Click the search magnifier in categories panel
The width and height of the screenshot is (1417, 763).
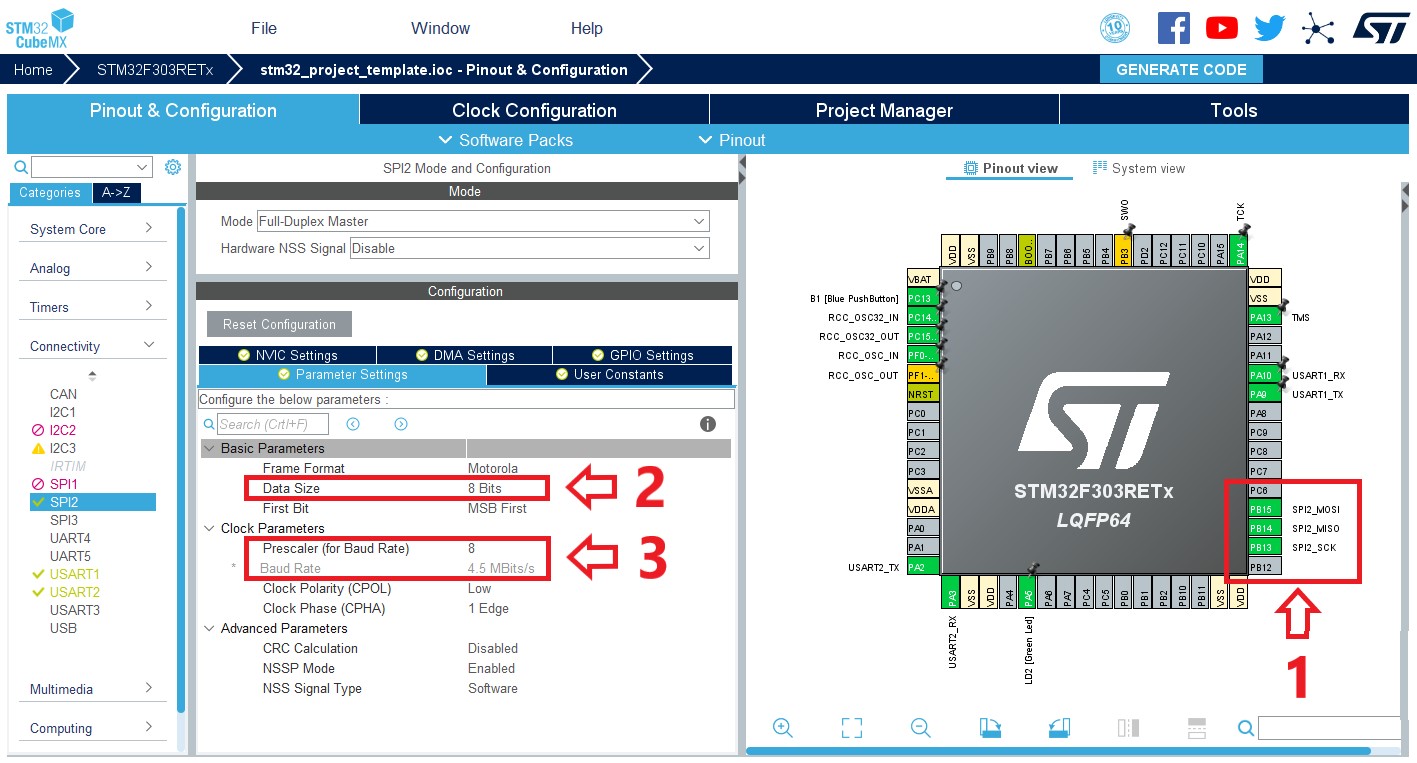[21, 167]
